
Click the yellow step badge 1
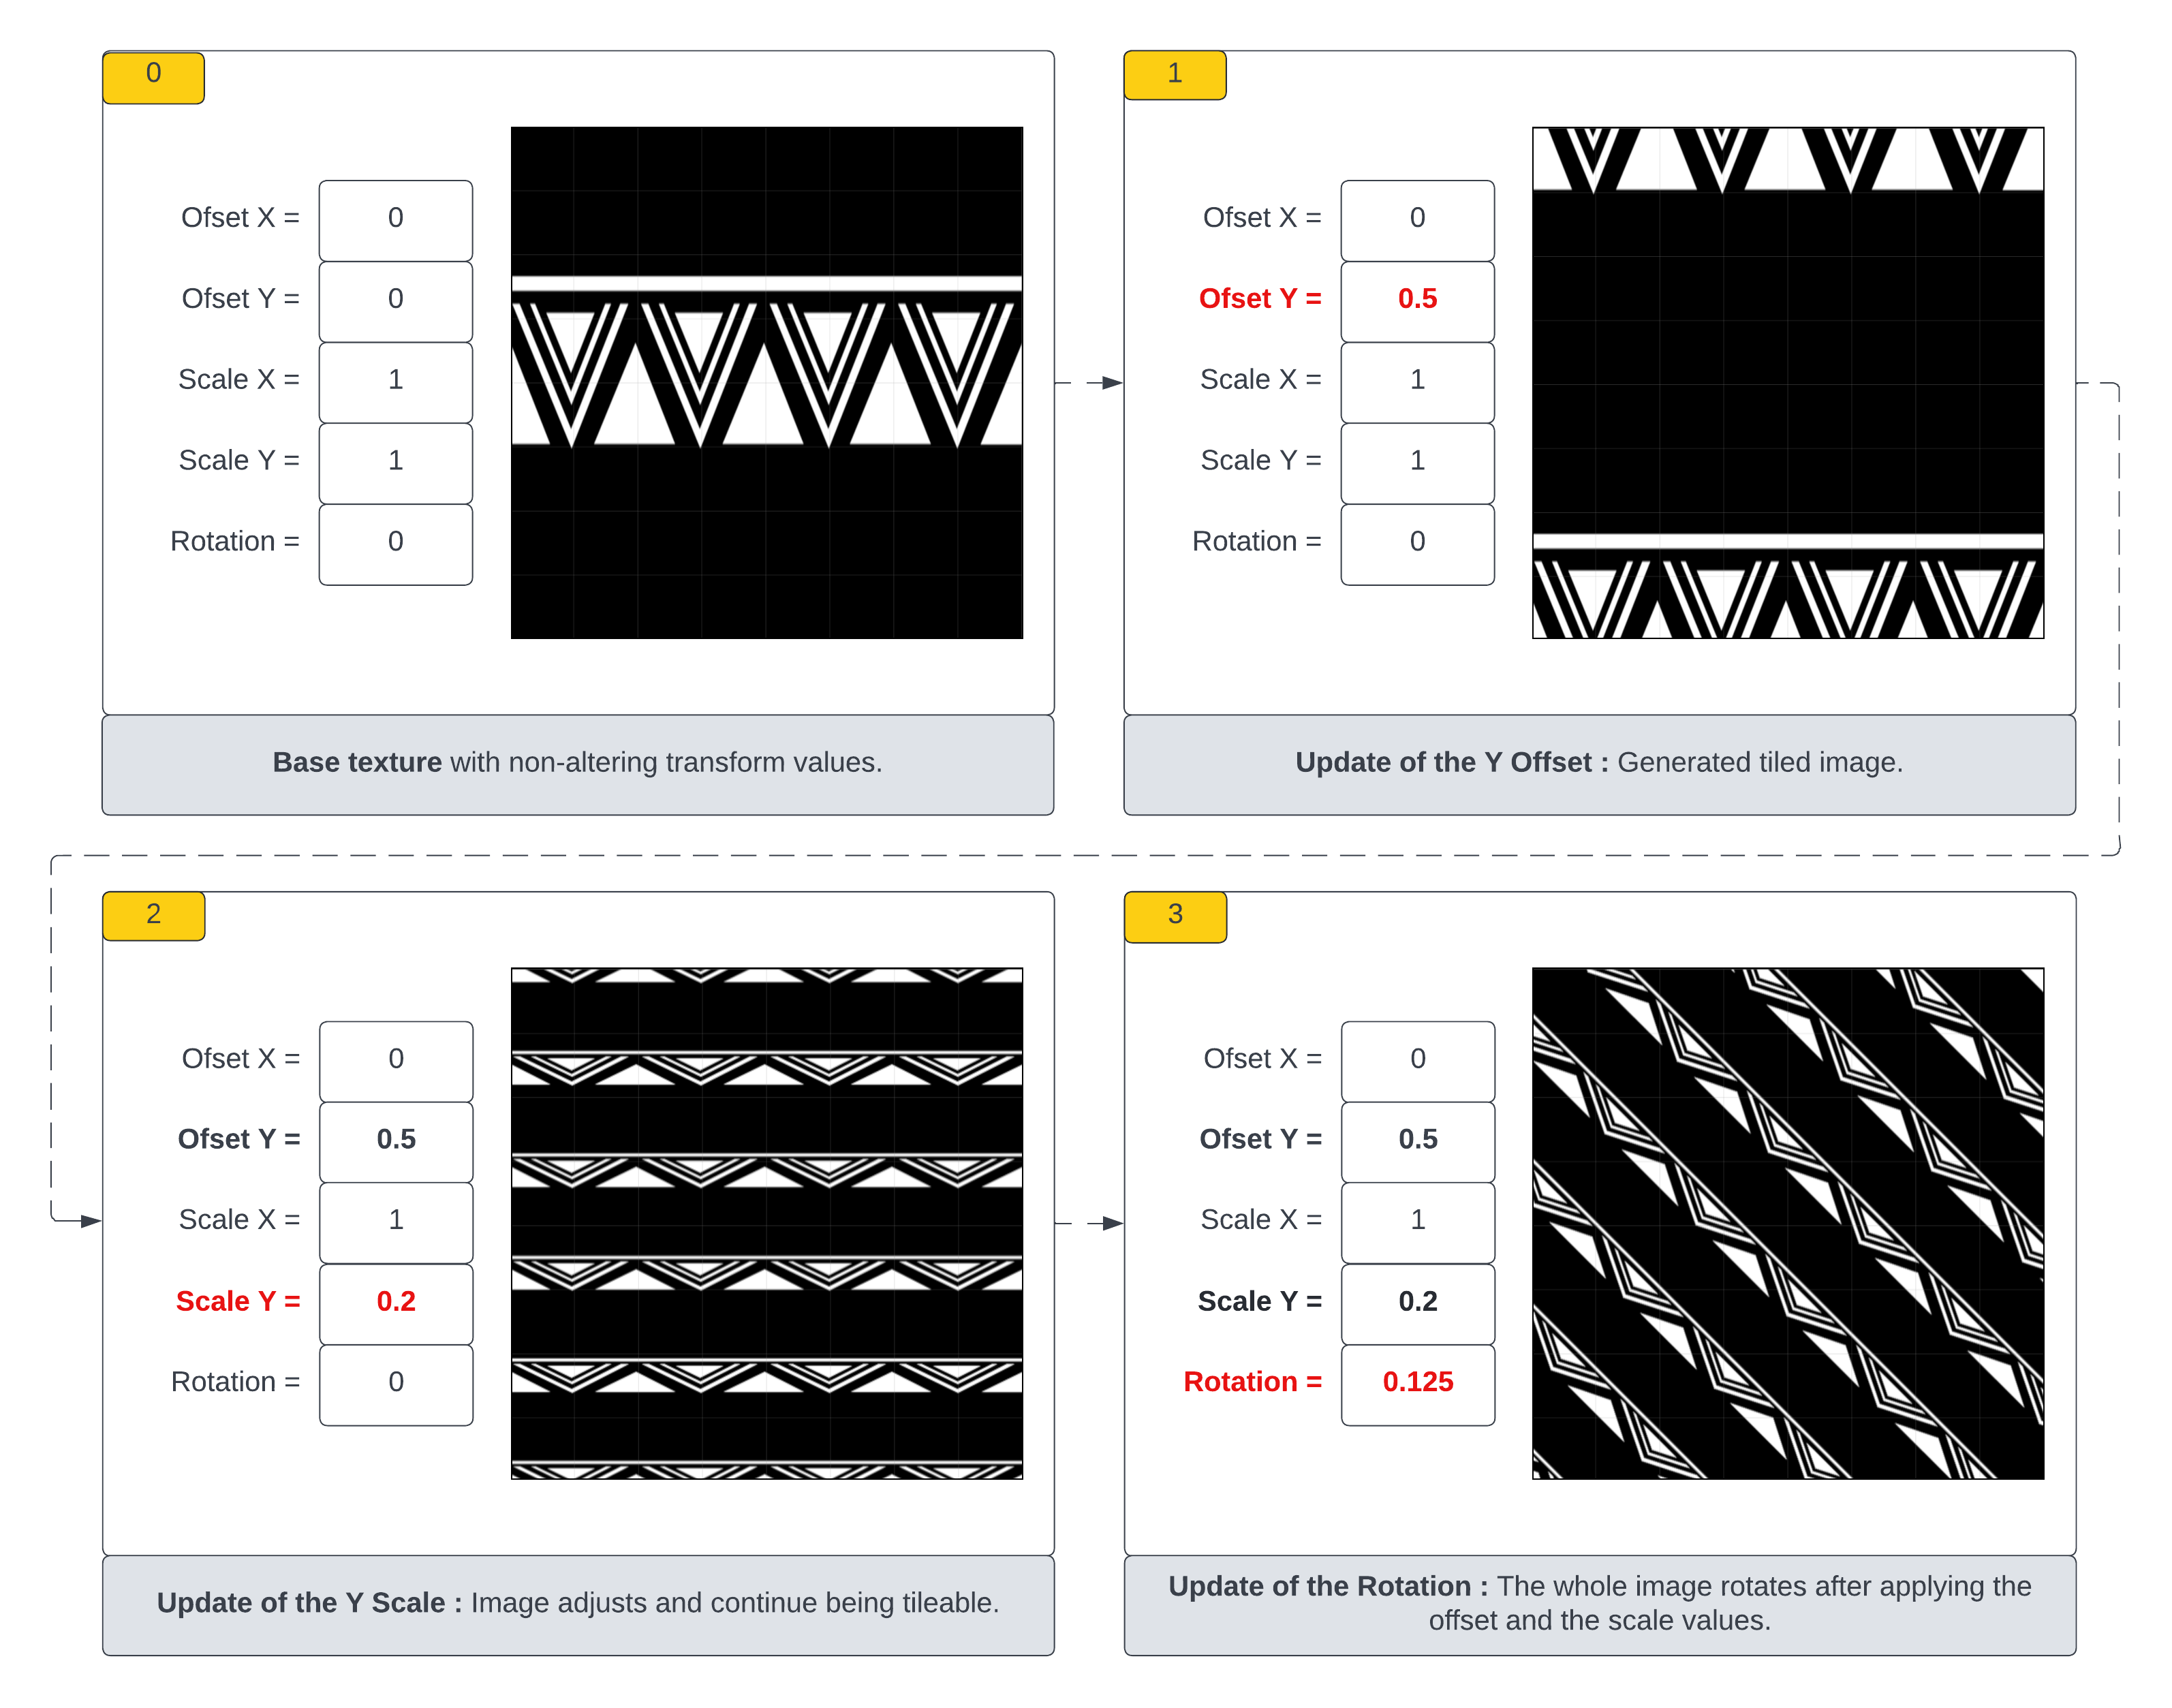[x=1175, y=75]
